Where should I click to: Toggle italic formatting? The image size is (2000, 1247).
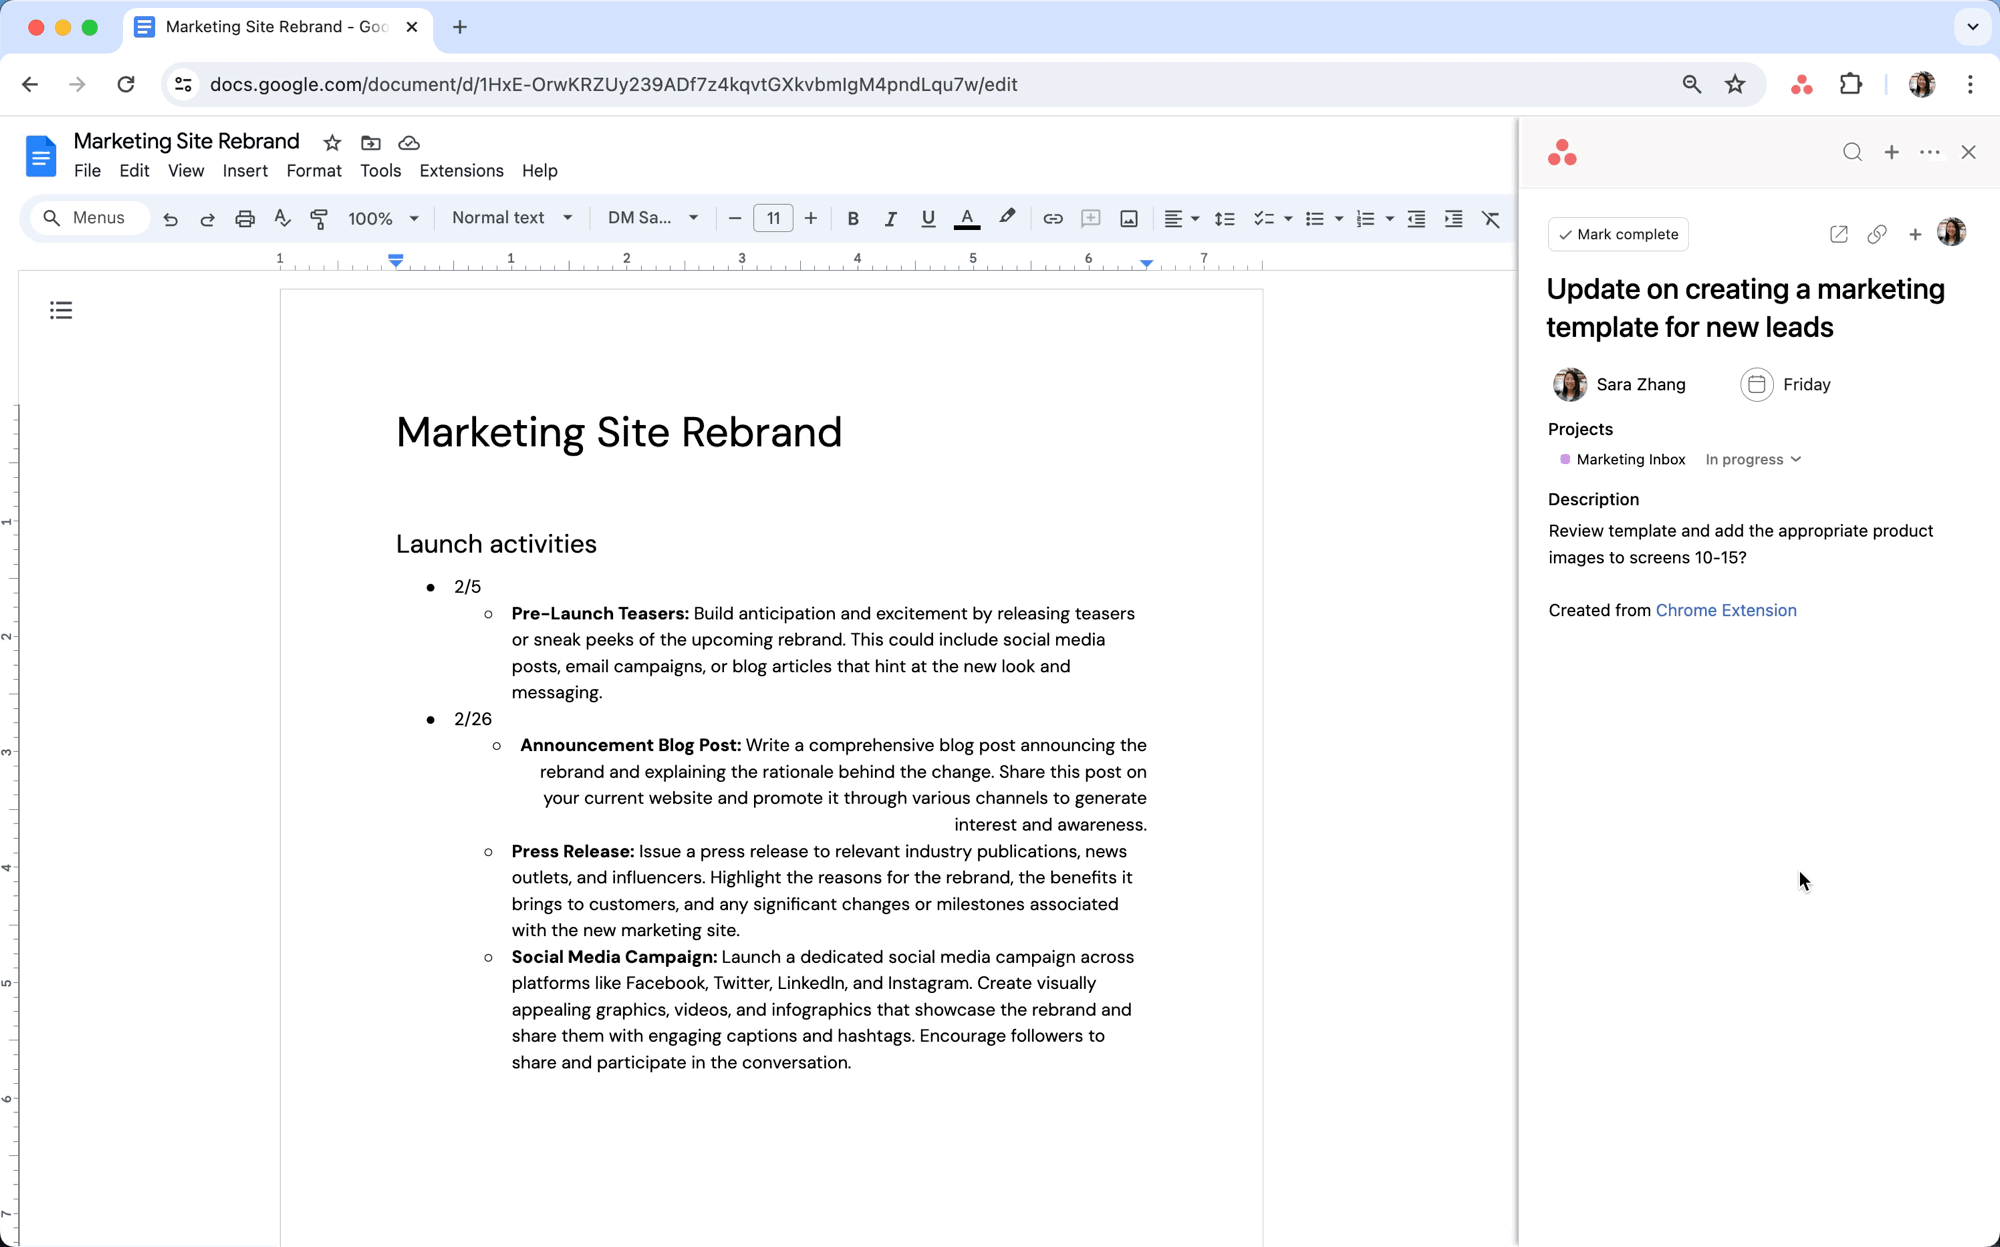click(x=890, y=218)
